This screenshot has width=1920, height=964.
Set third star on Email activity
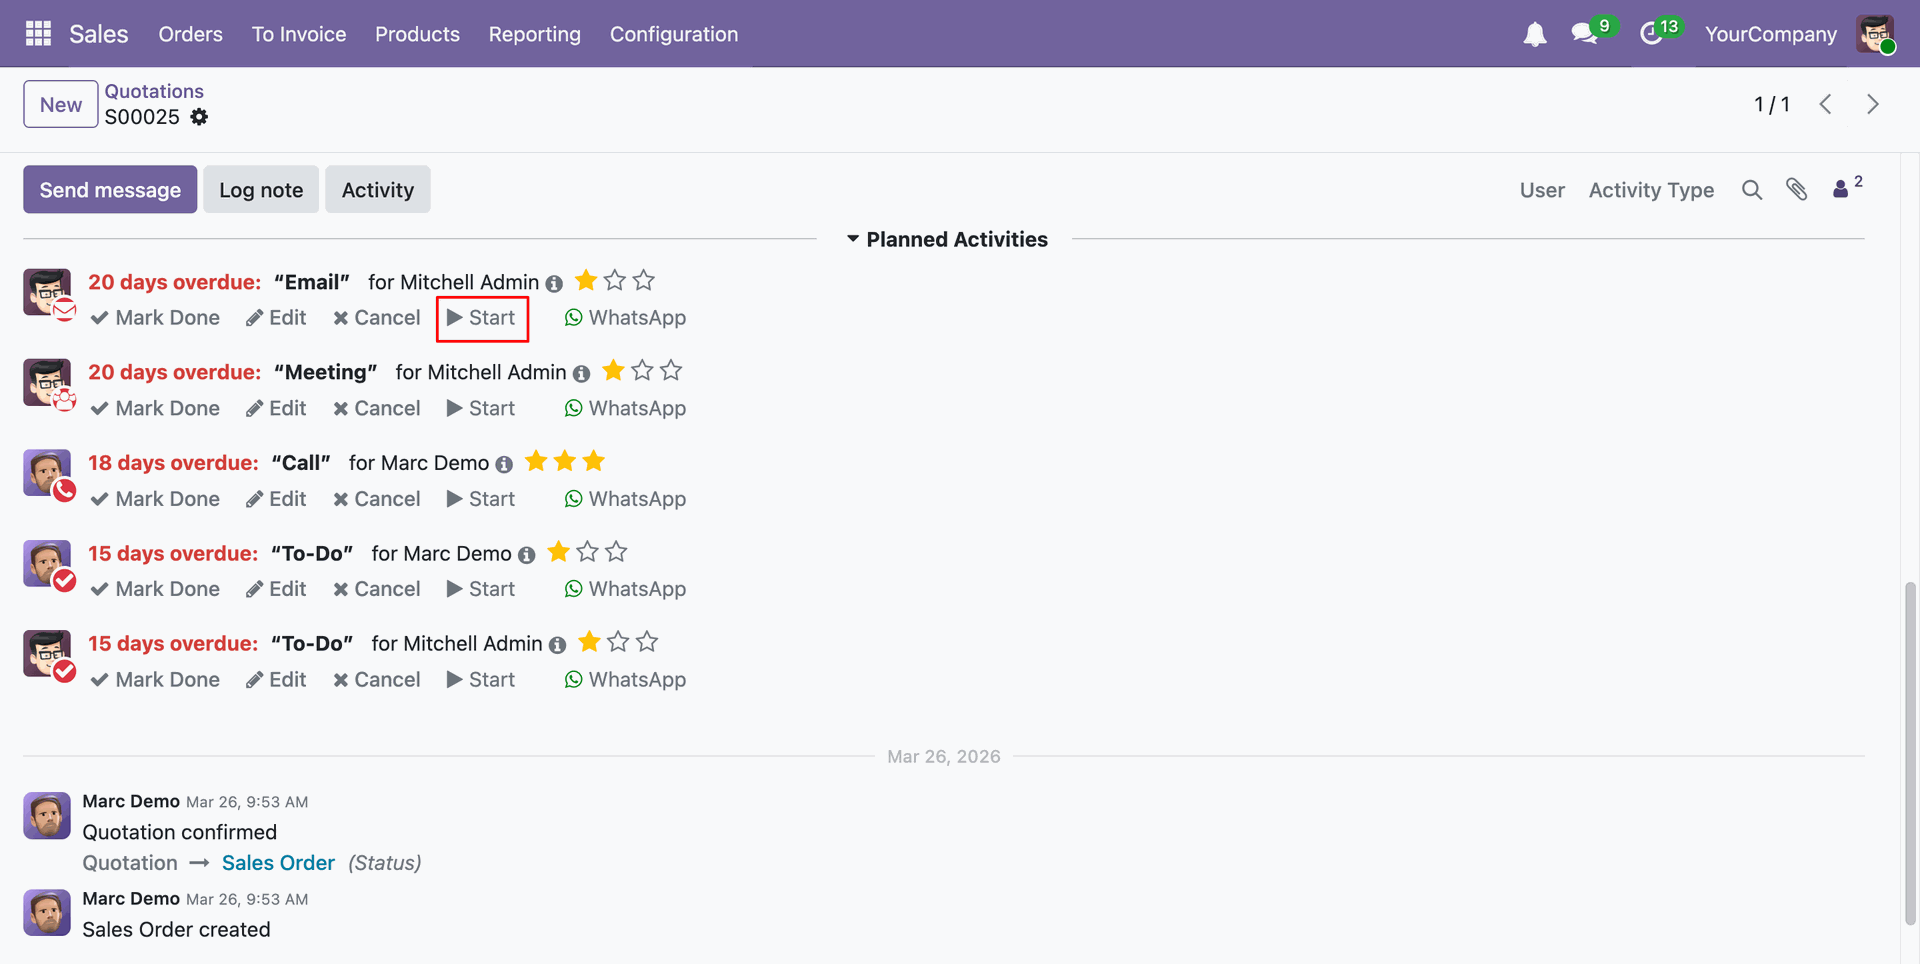(x=644, y=281)
